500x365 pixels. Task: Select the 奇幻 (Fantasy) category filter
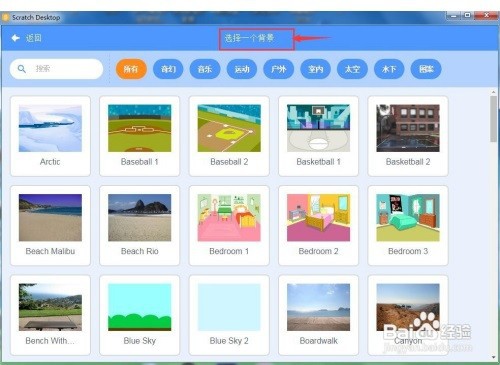168,69
